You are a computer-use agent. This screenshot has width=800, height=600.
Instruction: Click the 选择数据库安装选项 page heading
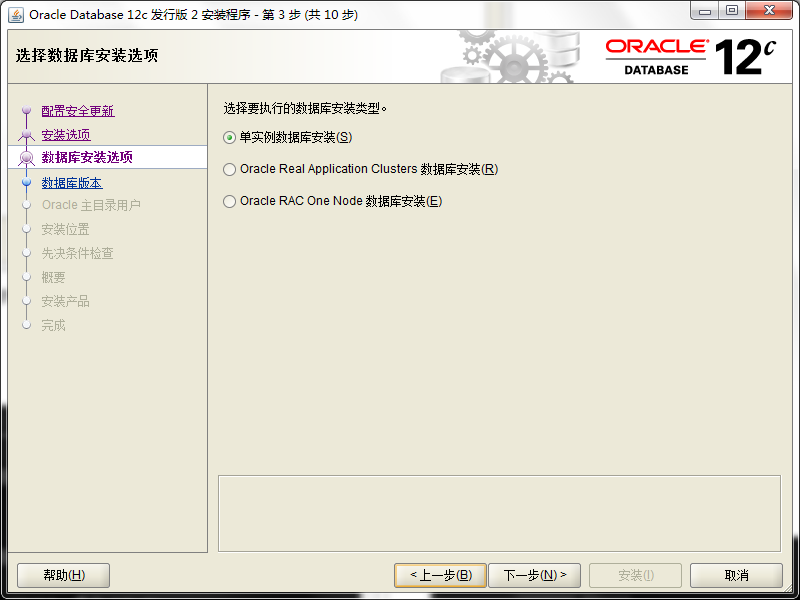click(x=87, y=55)
